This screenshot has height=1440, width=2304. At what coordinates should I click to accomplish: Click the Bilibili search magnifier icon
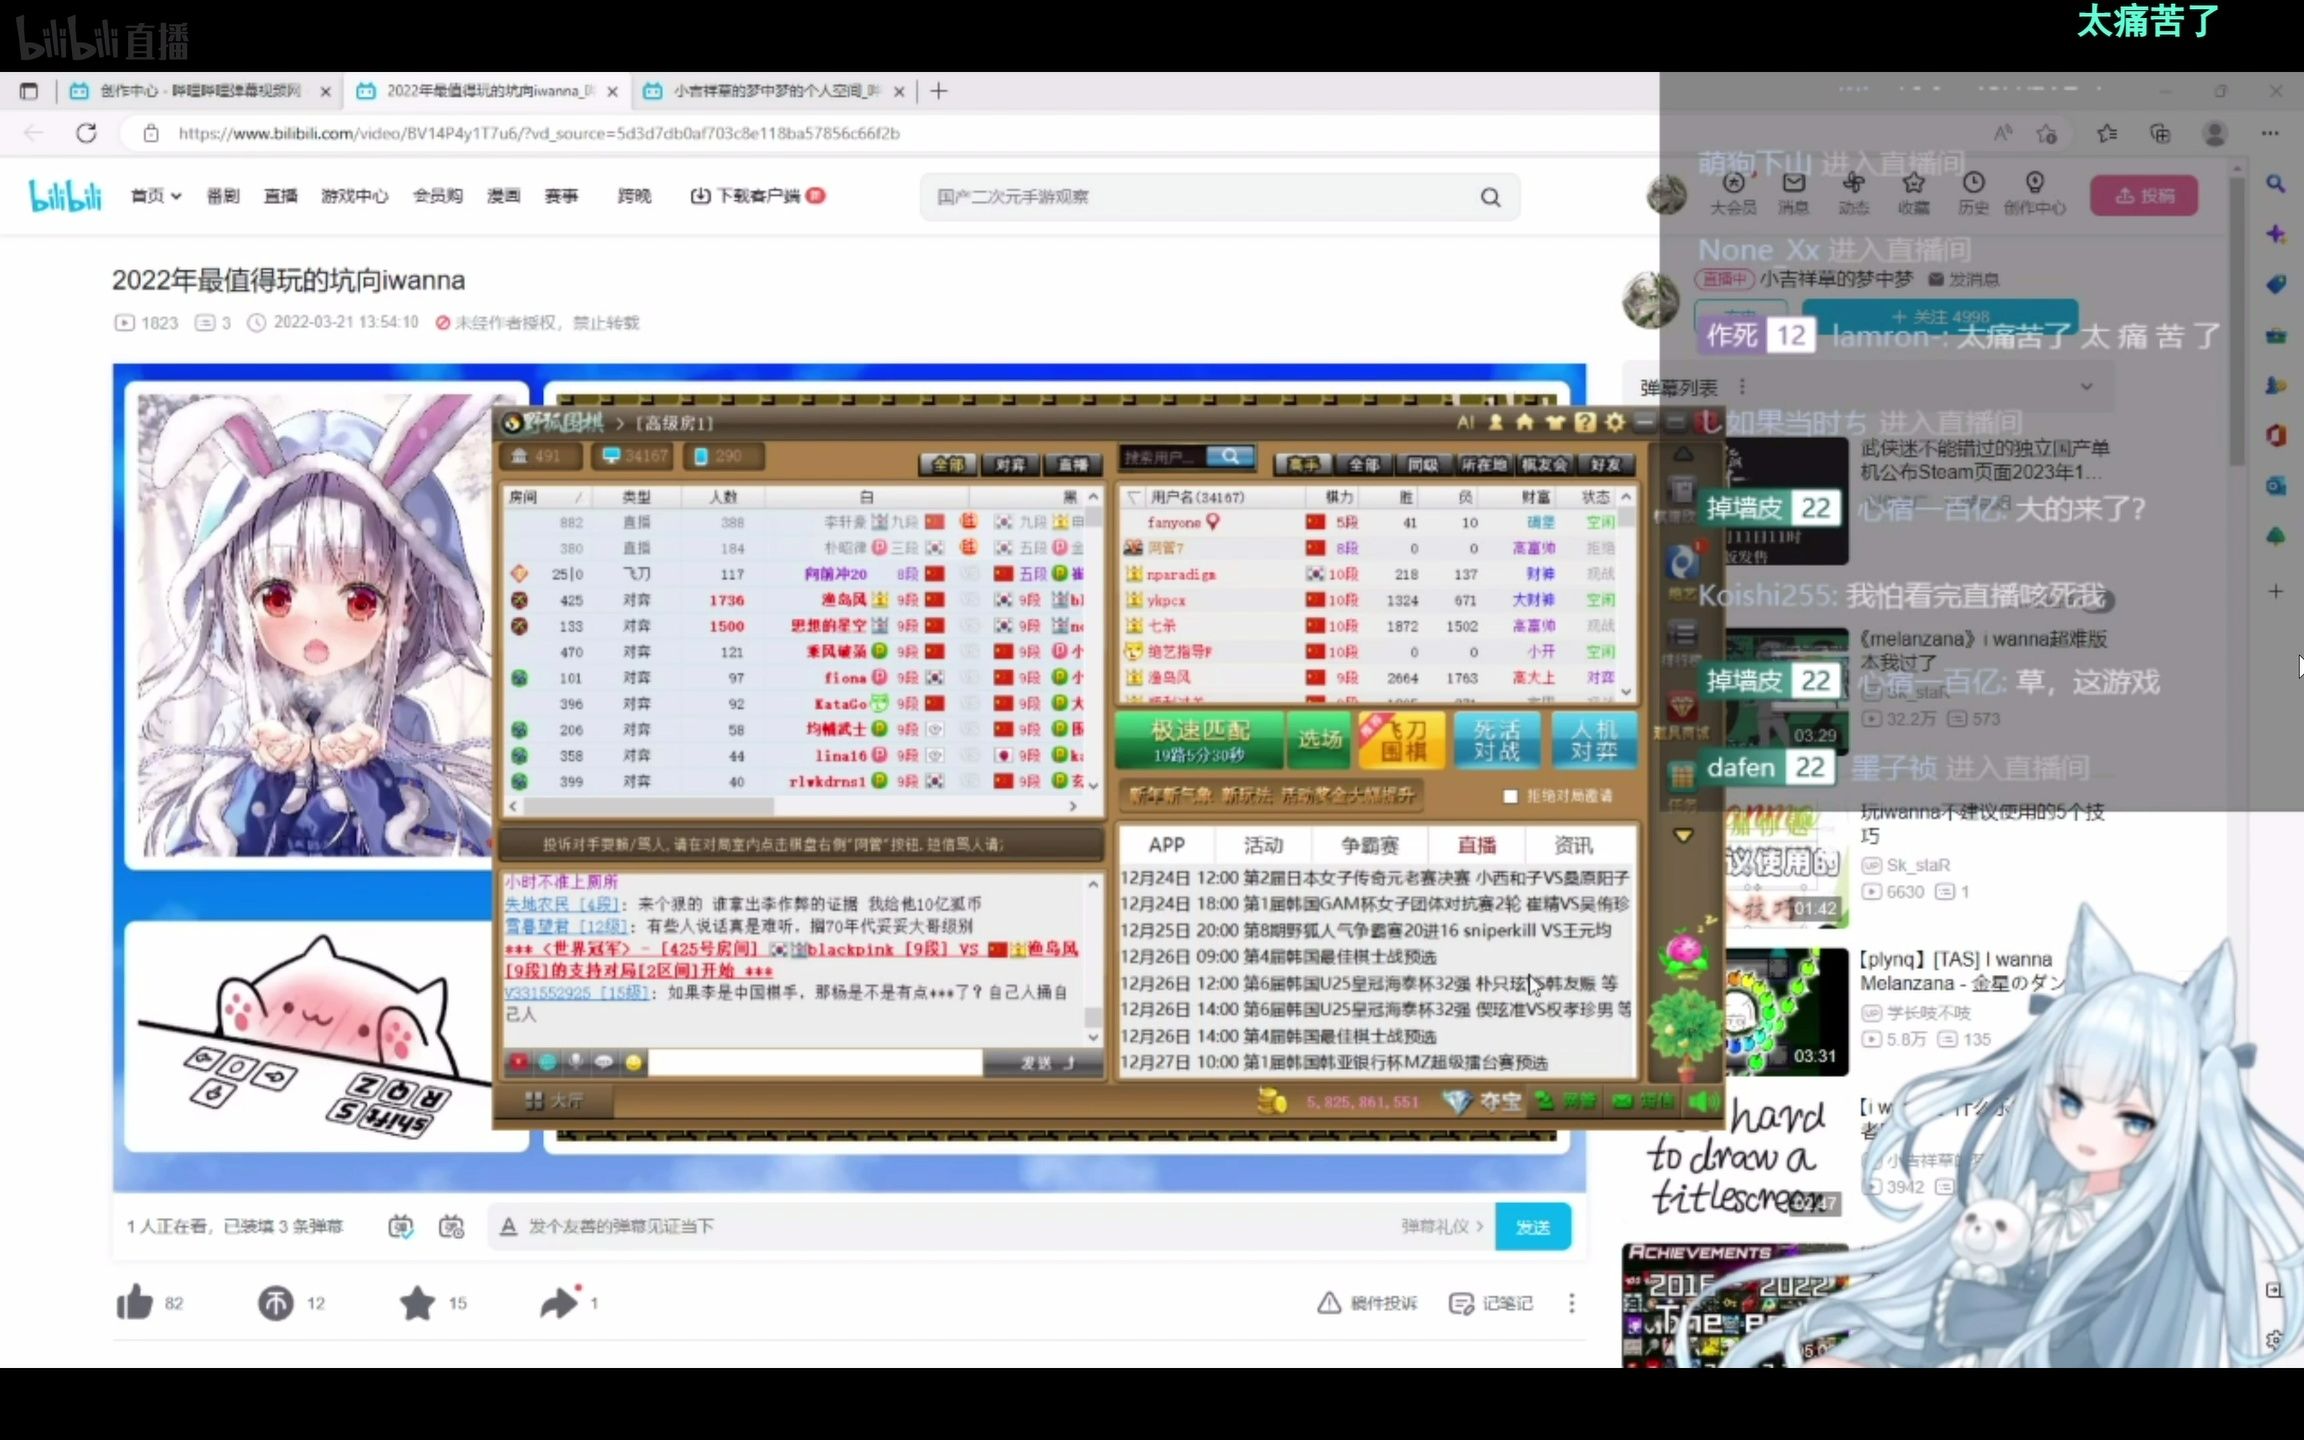click(x=1490, y=197)
